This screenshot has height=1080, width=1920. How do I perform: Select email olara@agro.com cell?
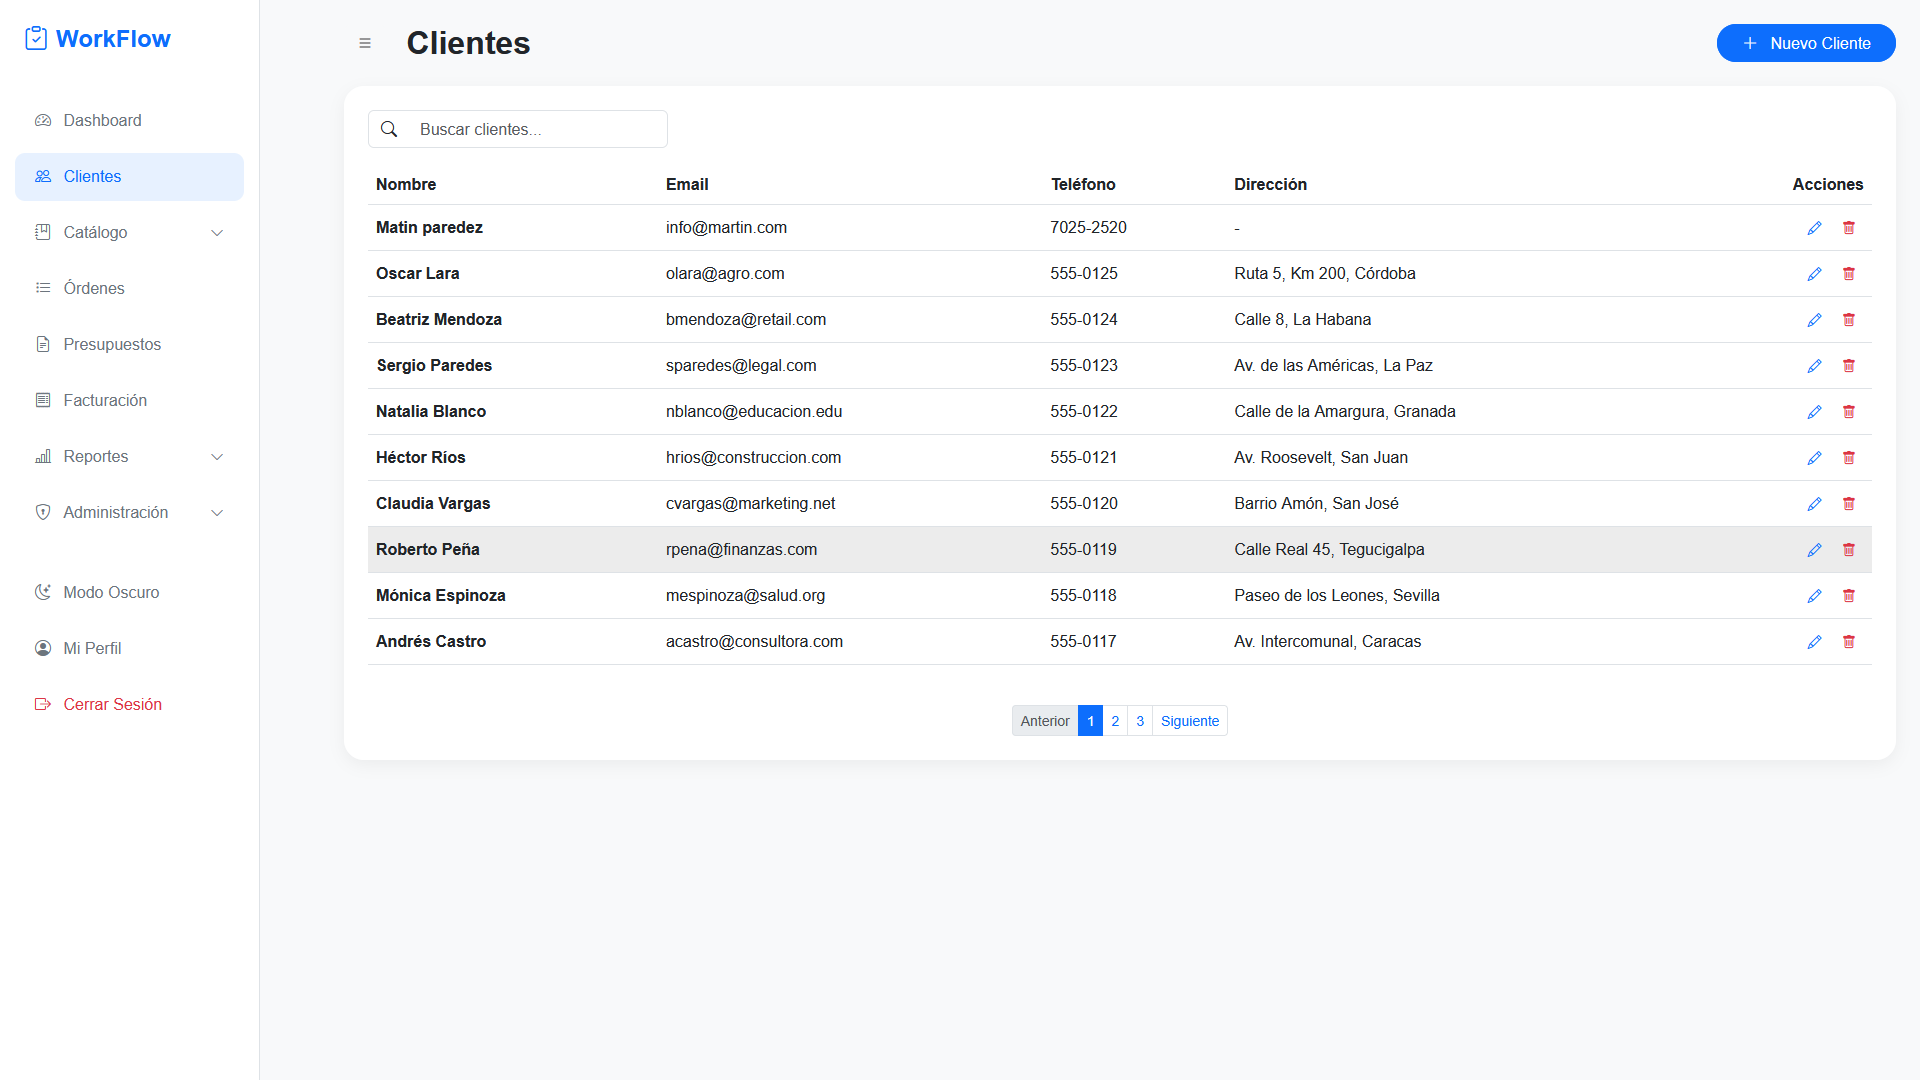725,274
